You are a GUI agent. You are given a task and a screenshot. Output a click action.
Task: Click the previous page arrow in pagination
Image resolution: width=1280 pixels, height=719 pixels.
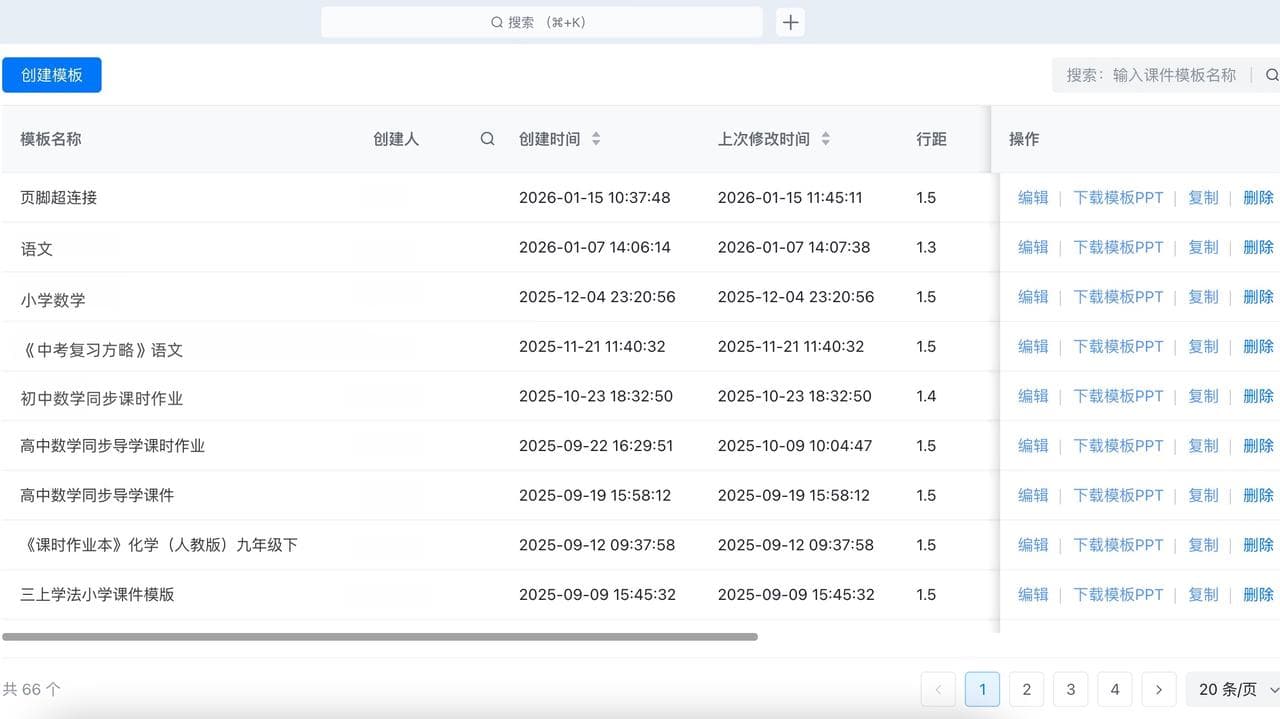[x=938, y=689]
